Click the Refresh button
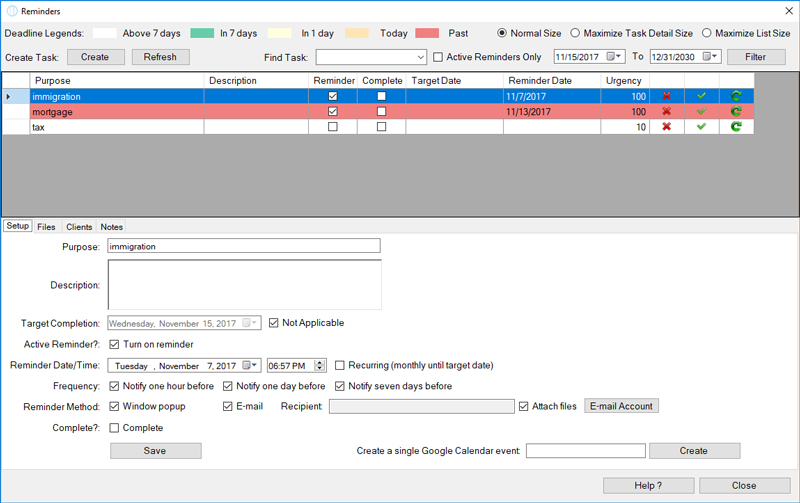The width and height of the screenshot is (800, 503). [x=160, y=57]
